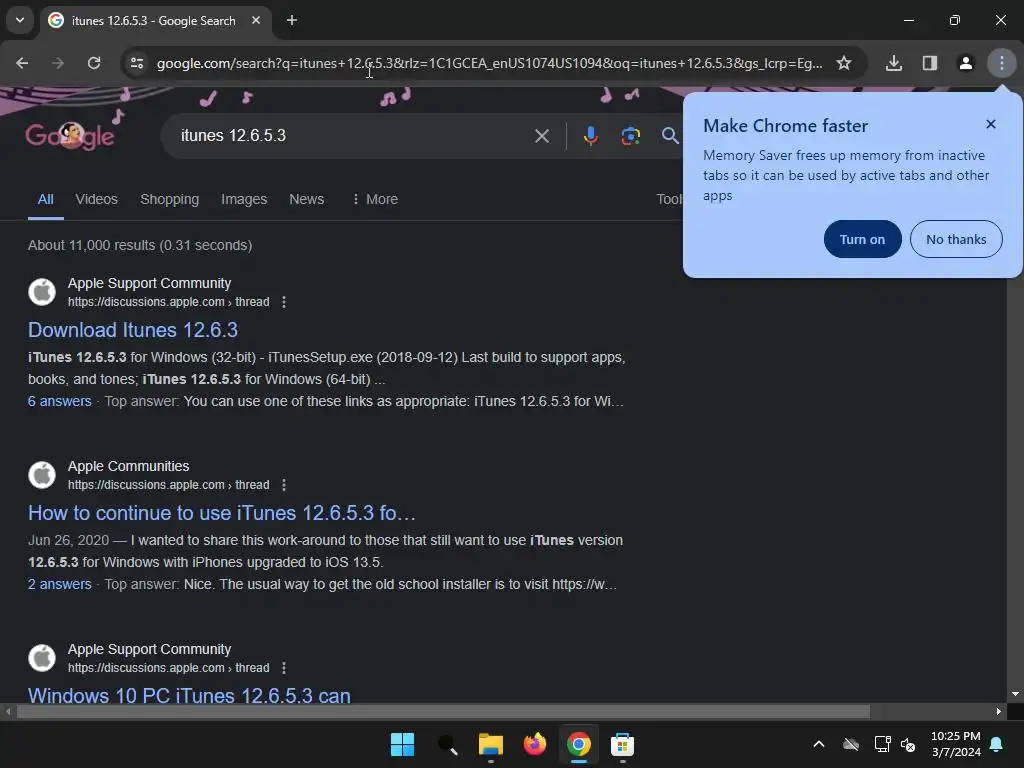Image resolution: width=1024 pixels, height=768 pixels.
Task: Open options menu for Apple Communities result
Action: 283,485
